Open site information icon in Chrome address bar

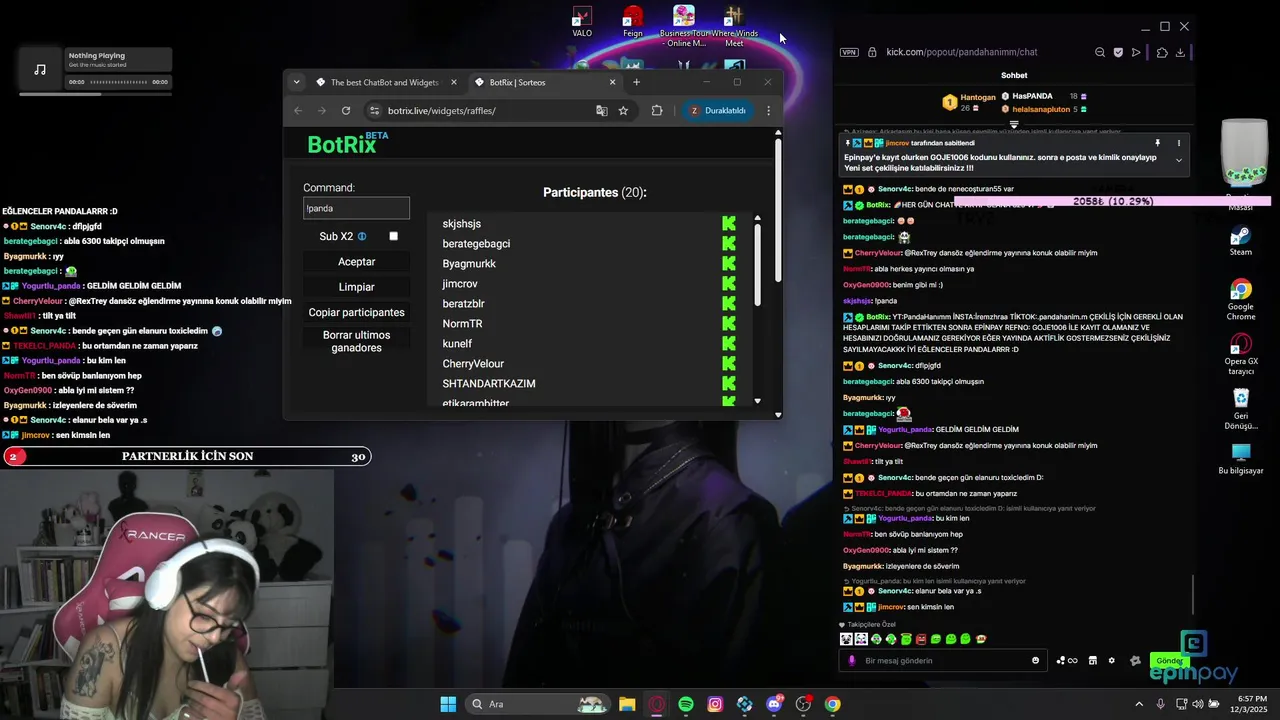coord(374,111)
